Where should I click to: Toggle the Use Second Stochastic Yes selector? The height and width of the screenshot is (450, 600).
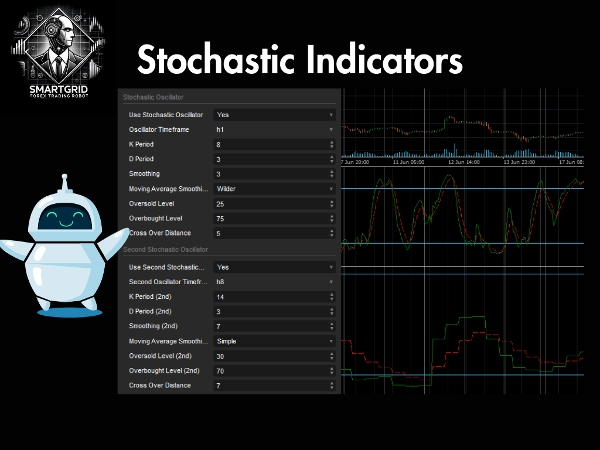click(275, 267)
